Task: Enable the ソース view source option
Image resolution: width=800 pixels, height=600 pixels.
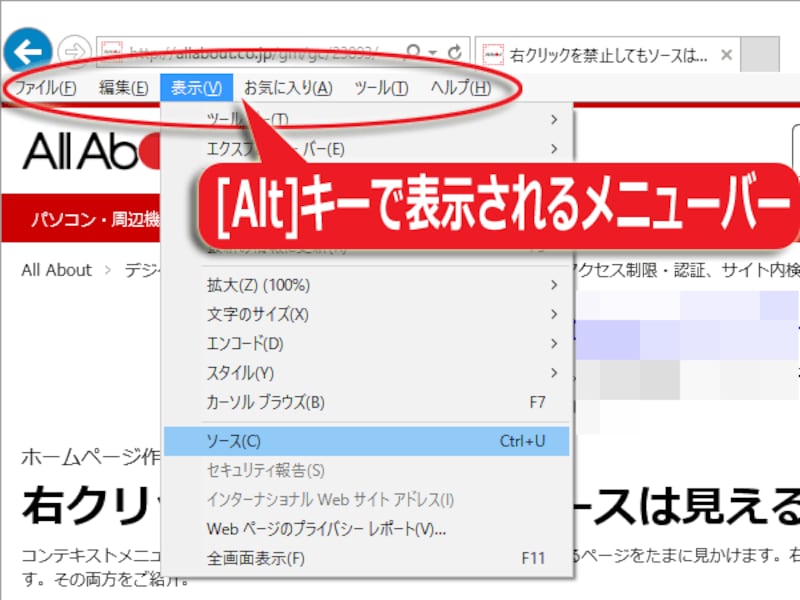Action: tap(230, 441)
